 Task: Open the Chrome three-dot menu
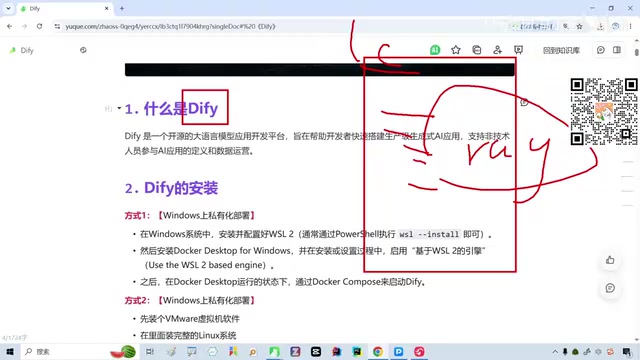coord(630,26)
